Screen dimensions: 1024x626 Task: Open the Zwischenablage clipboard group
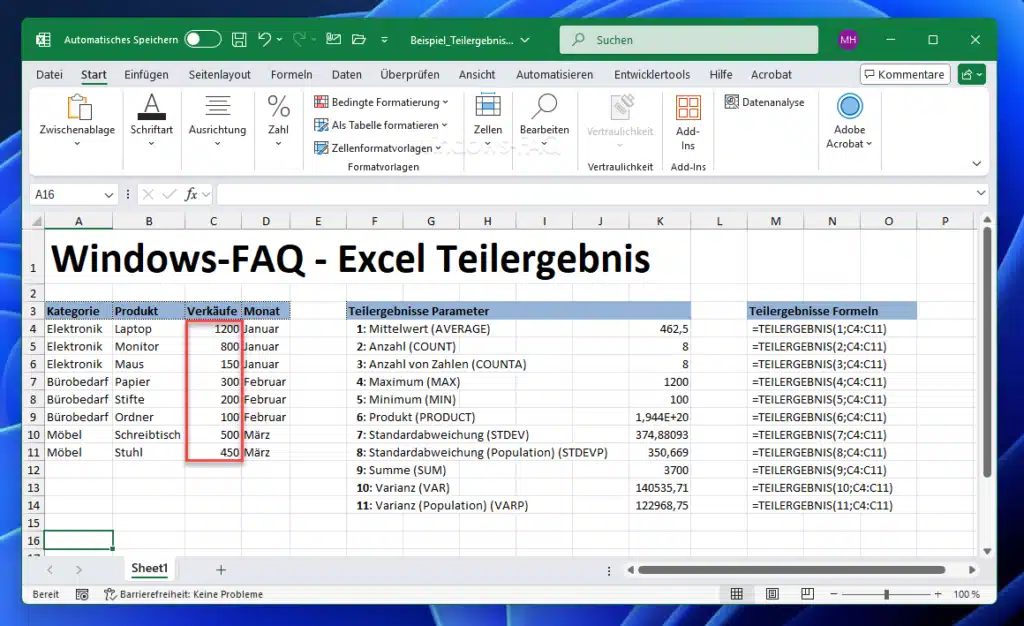point(77,118)
